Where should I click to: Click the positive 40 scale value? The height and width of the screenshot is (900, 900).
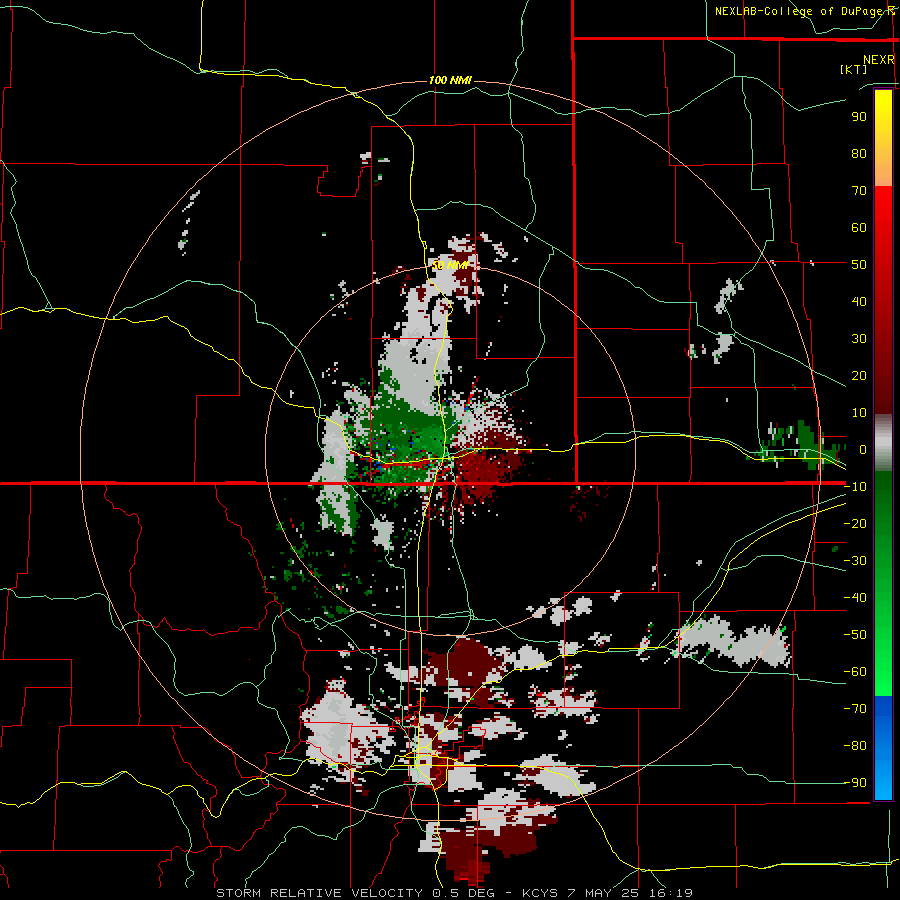coord(859,302)
